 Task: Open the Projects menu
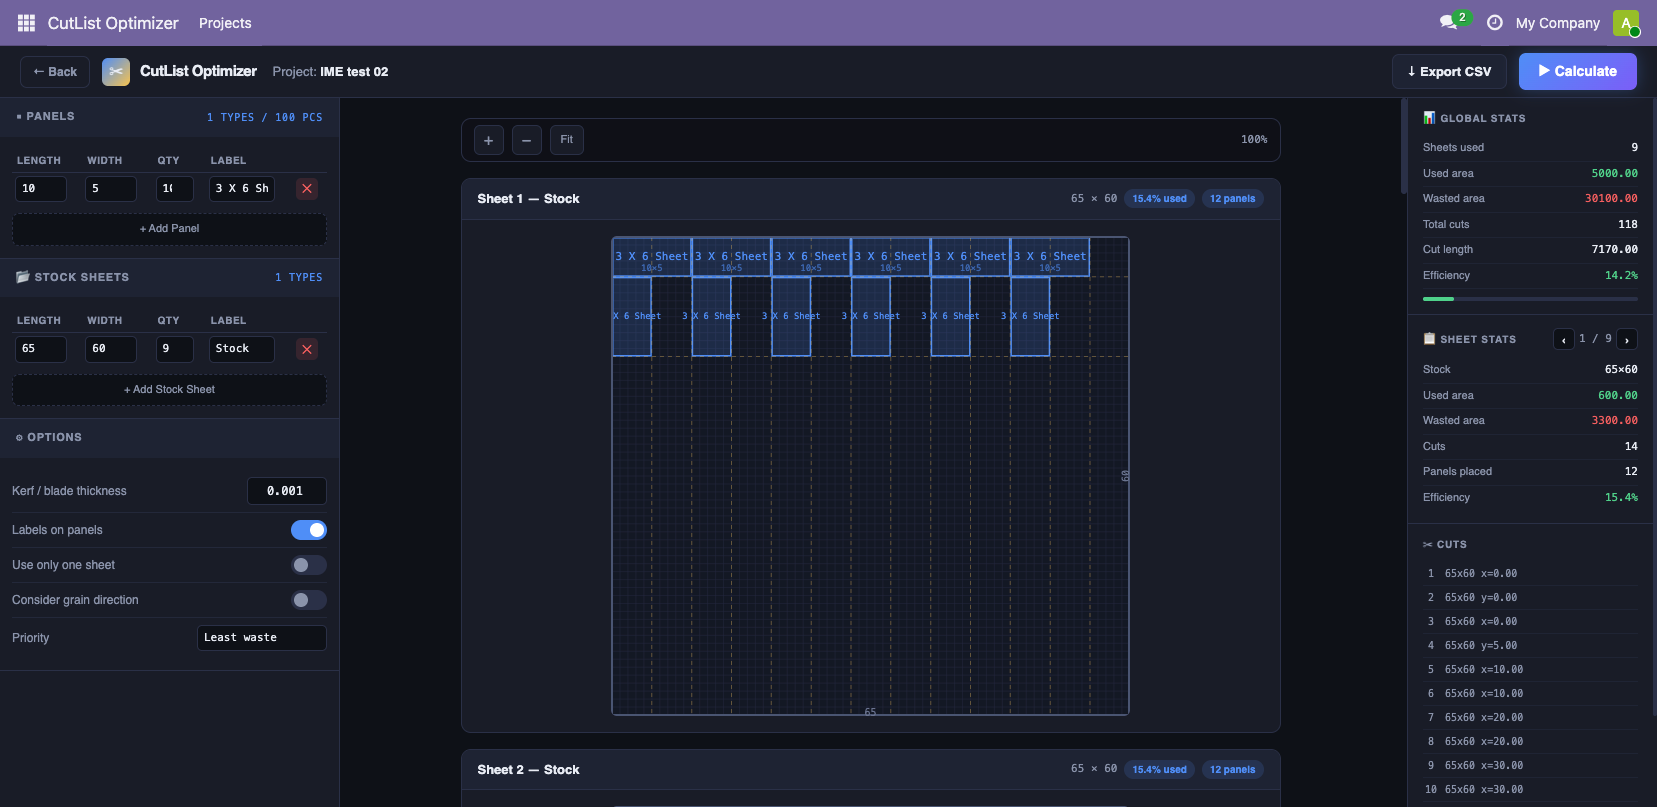point(225,23)
